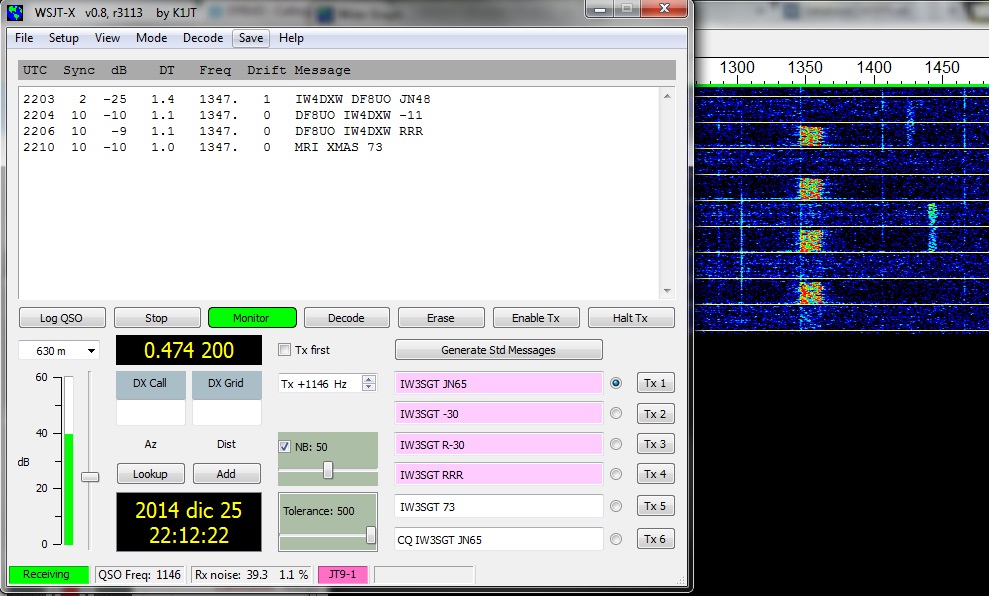Click the Tx 1 button
Viewport: 989px width, 596px height.
(655, 383)
